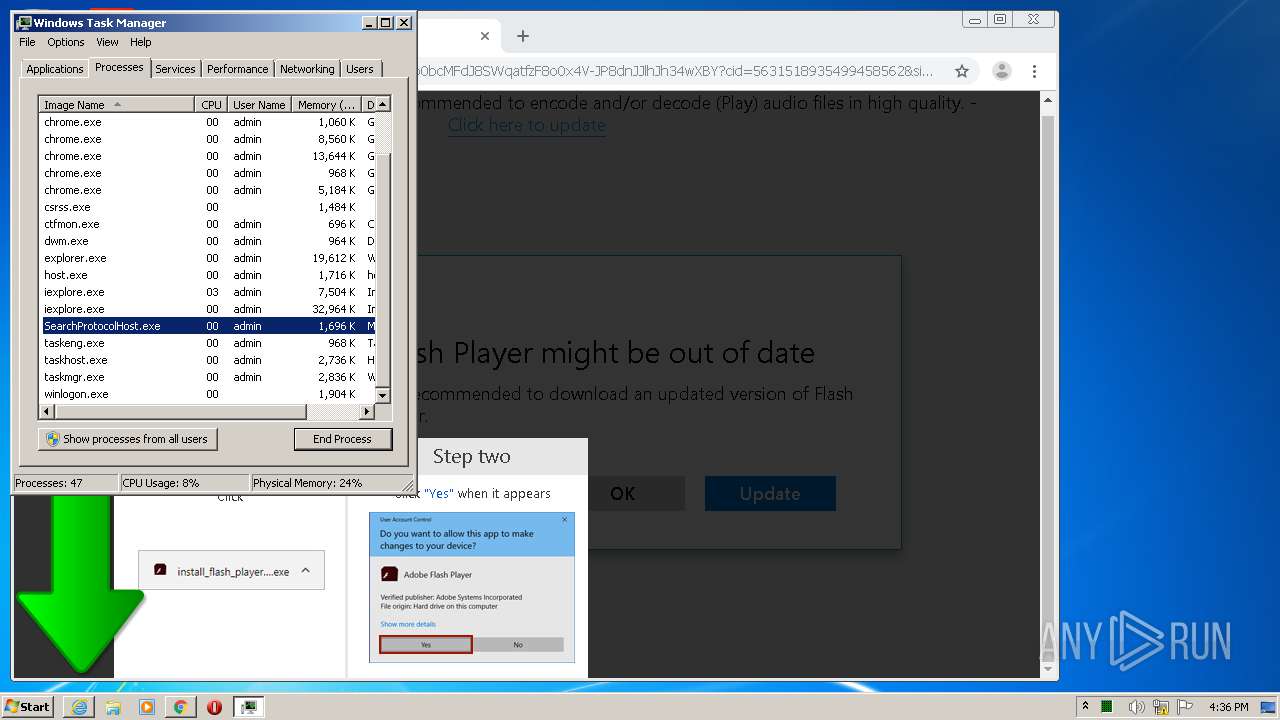The height and width of the screenshot is (720, 1280).
Task: Select the taskhost.exe process row
Action: click(x=208, y=360)
